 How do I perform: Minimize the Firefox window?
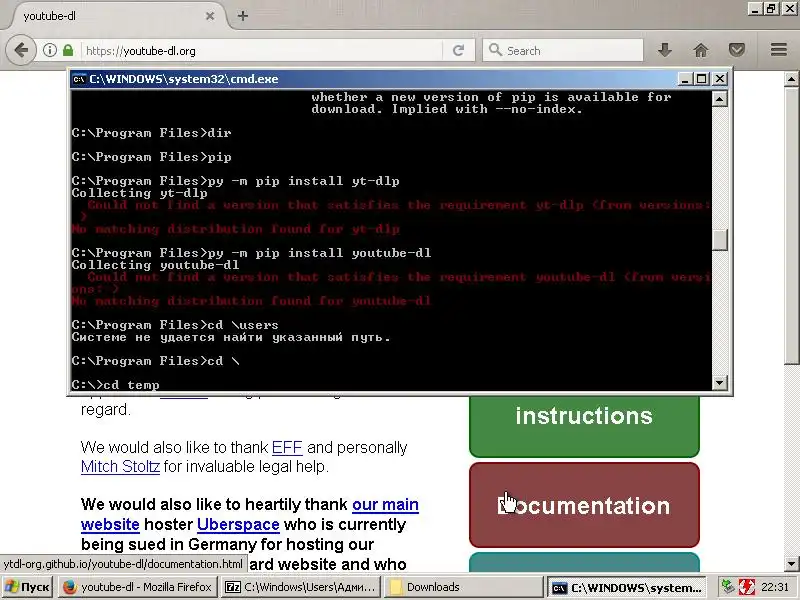click(755, 8)
